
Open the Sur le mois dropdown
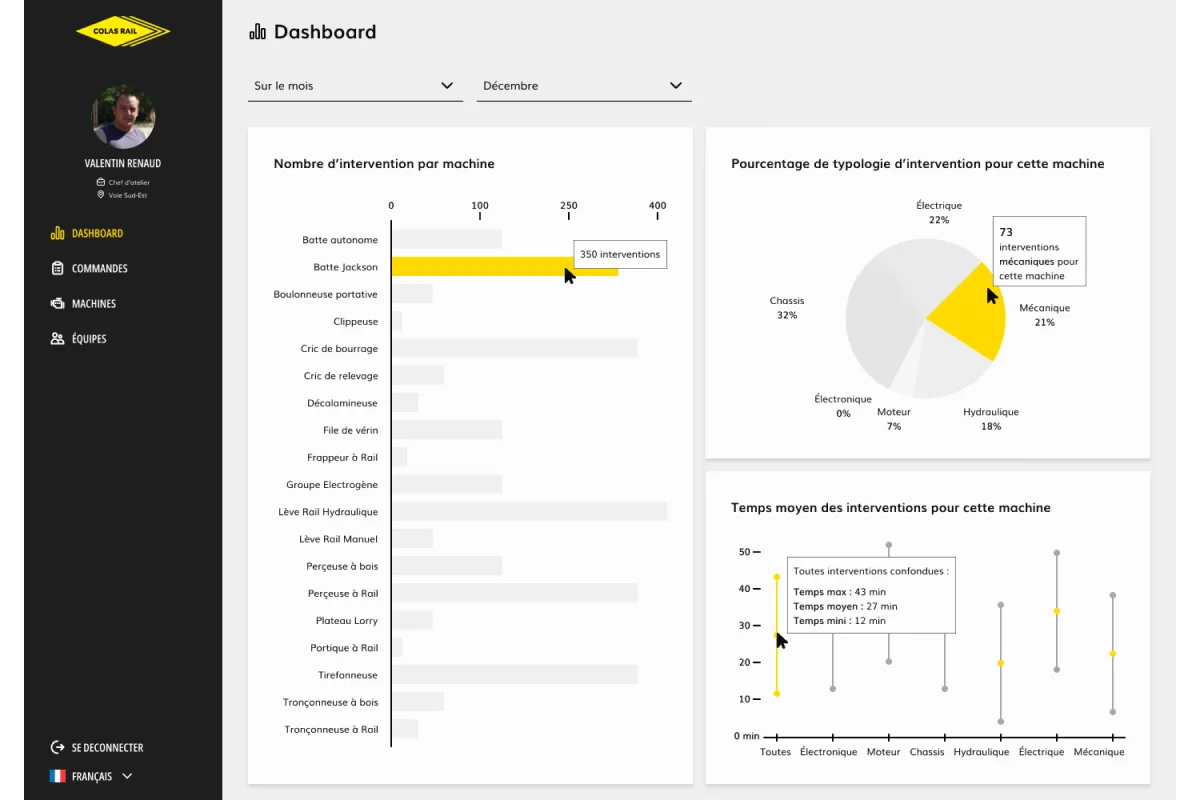[x=354, y=86]
